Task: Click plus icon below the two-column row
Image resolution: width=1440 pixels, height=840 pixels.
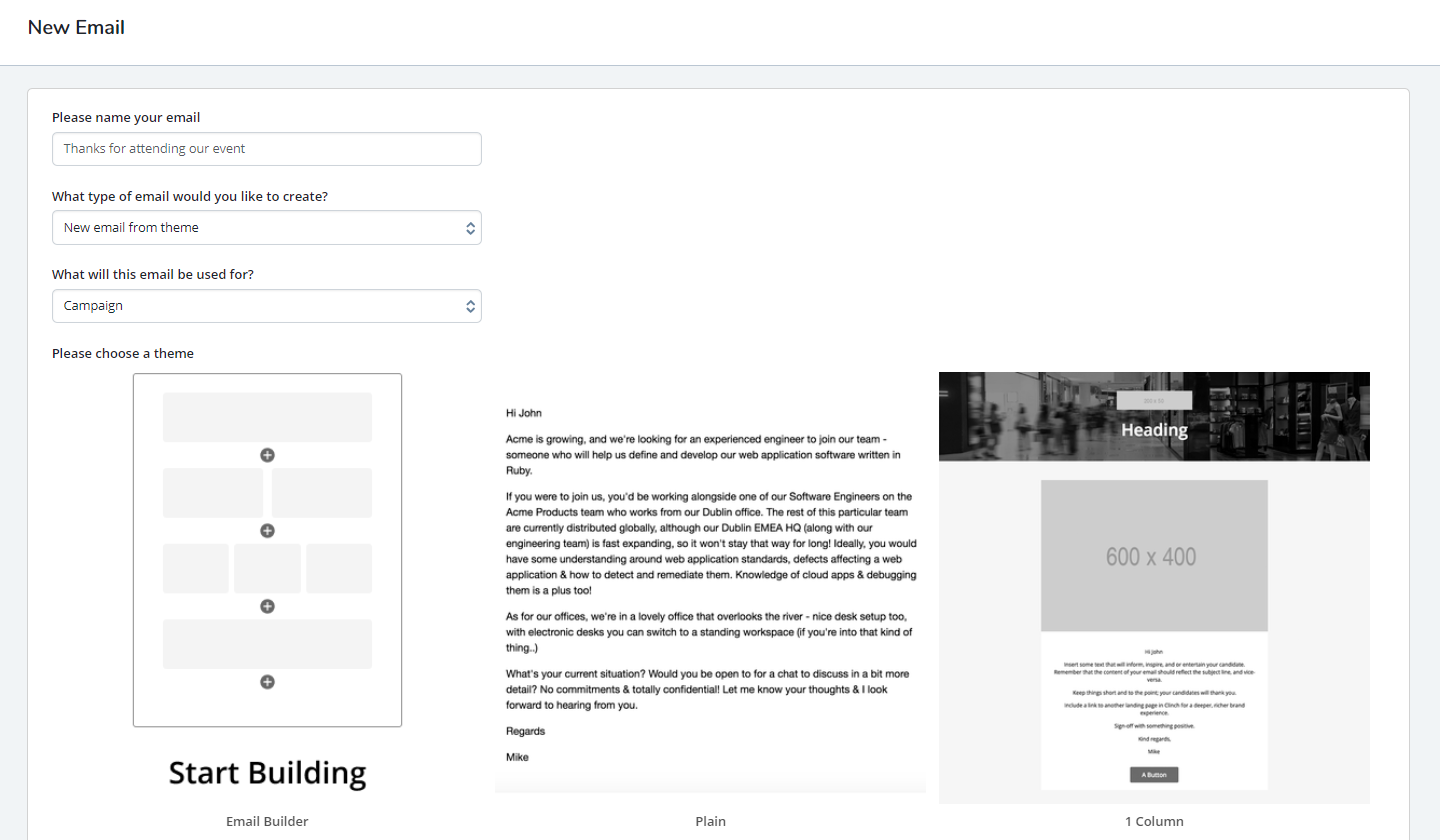Action: tap(267, 531)
